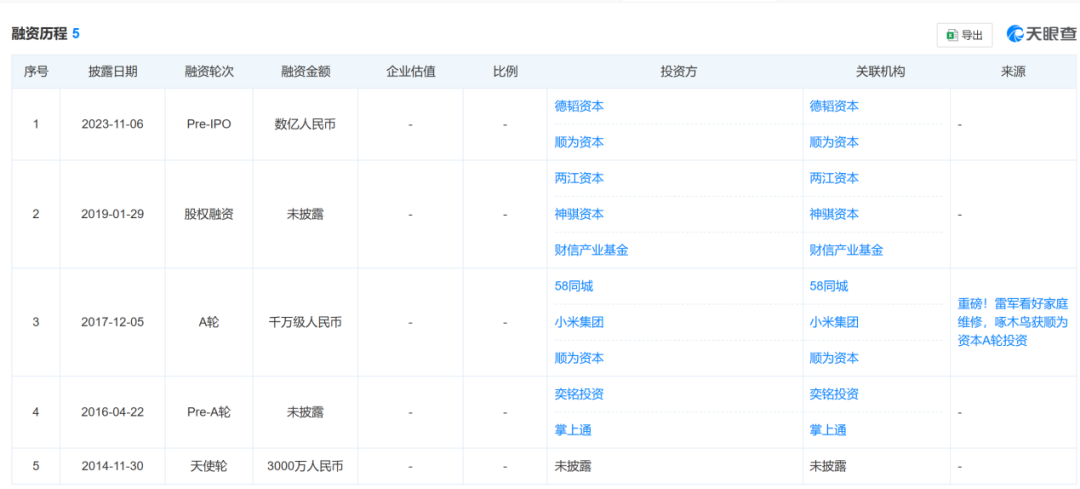
Task: Click the Pre-A轮 round cell
Action: tap(209, 413)
